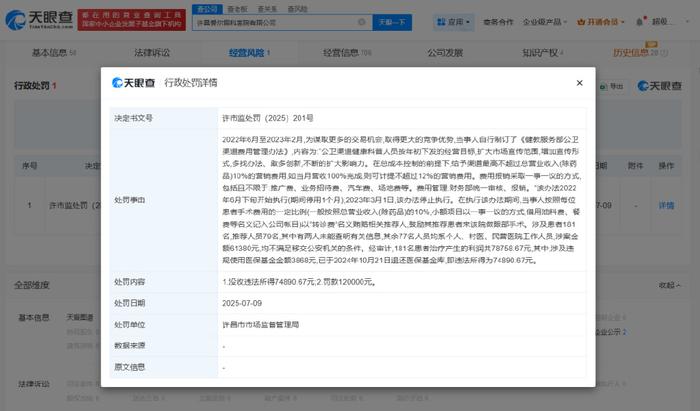Click the 原文信息 row label
The height and width of the screenshot is (411, 700).
[x=129, y=367]
